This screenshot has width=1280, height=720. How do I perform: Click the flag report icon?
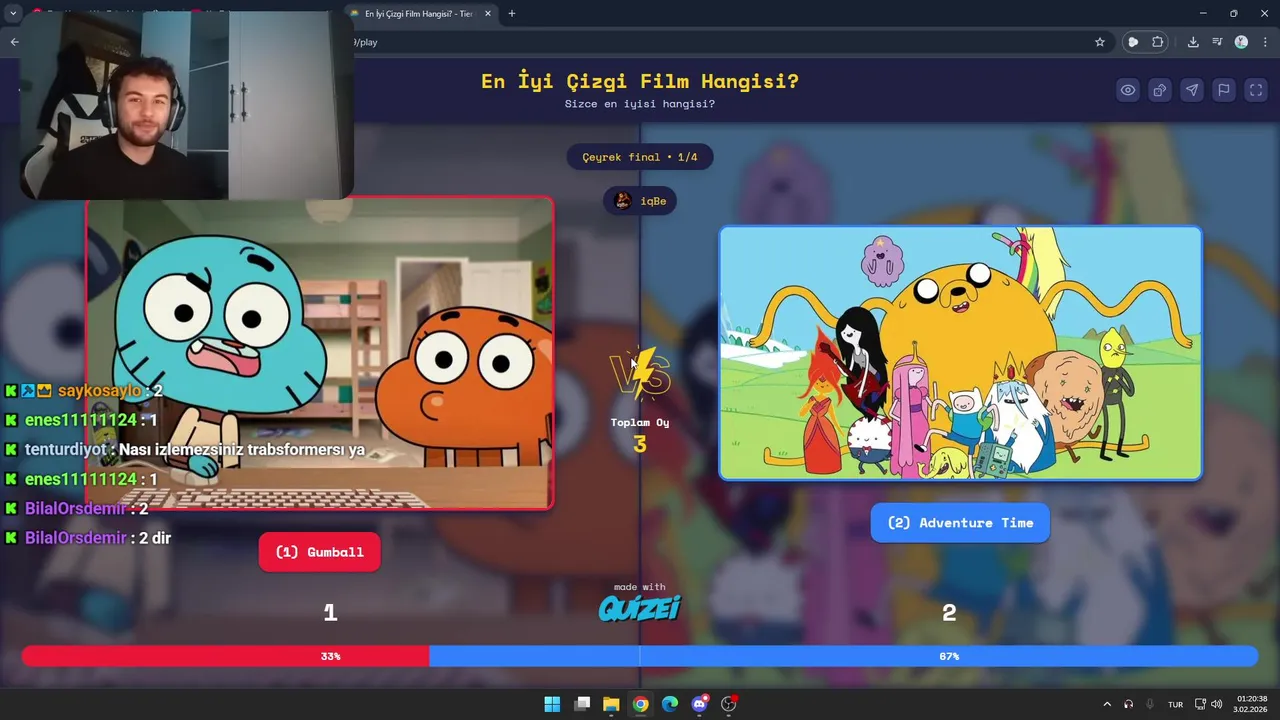pos(1223,90)
